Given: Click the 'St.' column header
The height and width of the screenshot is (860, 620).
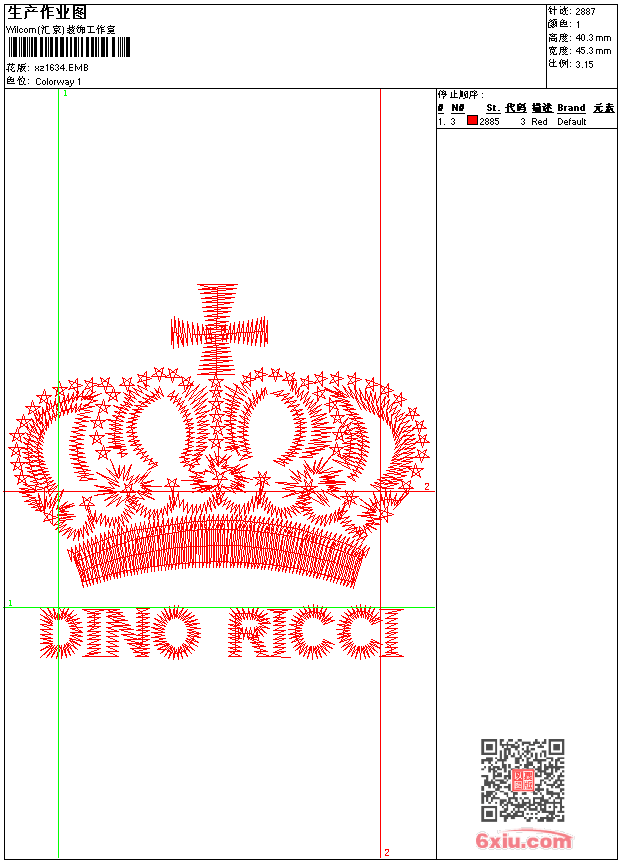Looking at the screenshot, I should 493,108.
